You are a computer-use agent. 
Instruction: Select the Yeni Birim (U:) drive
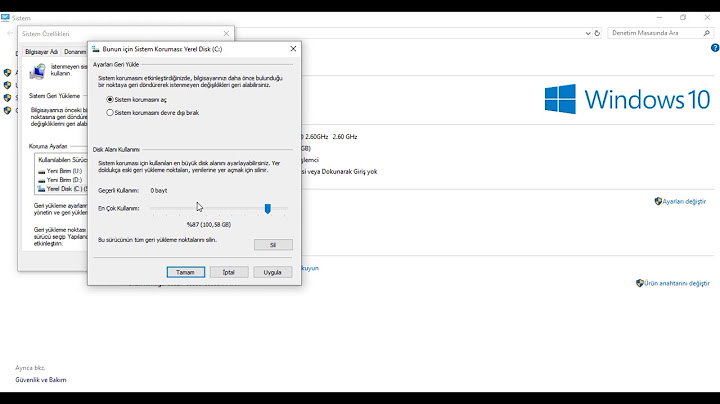[x=60, y=171]
